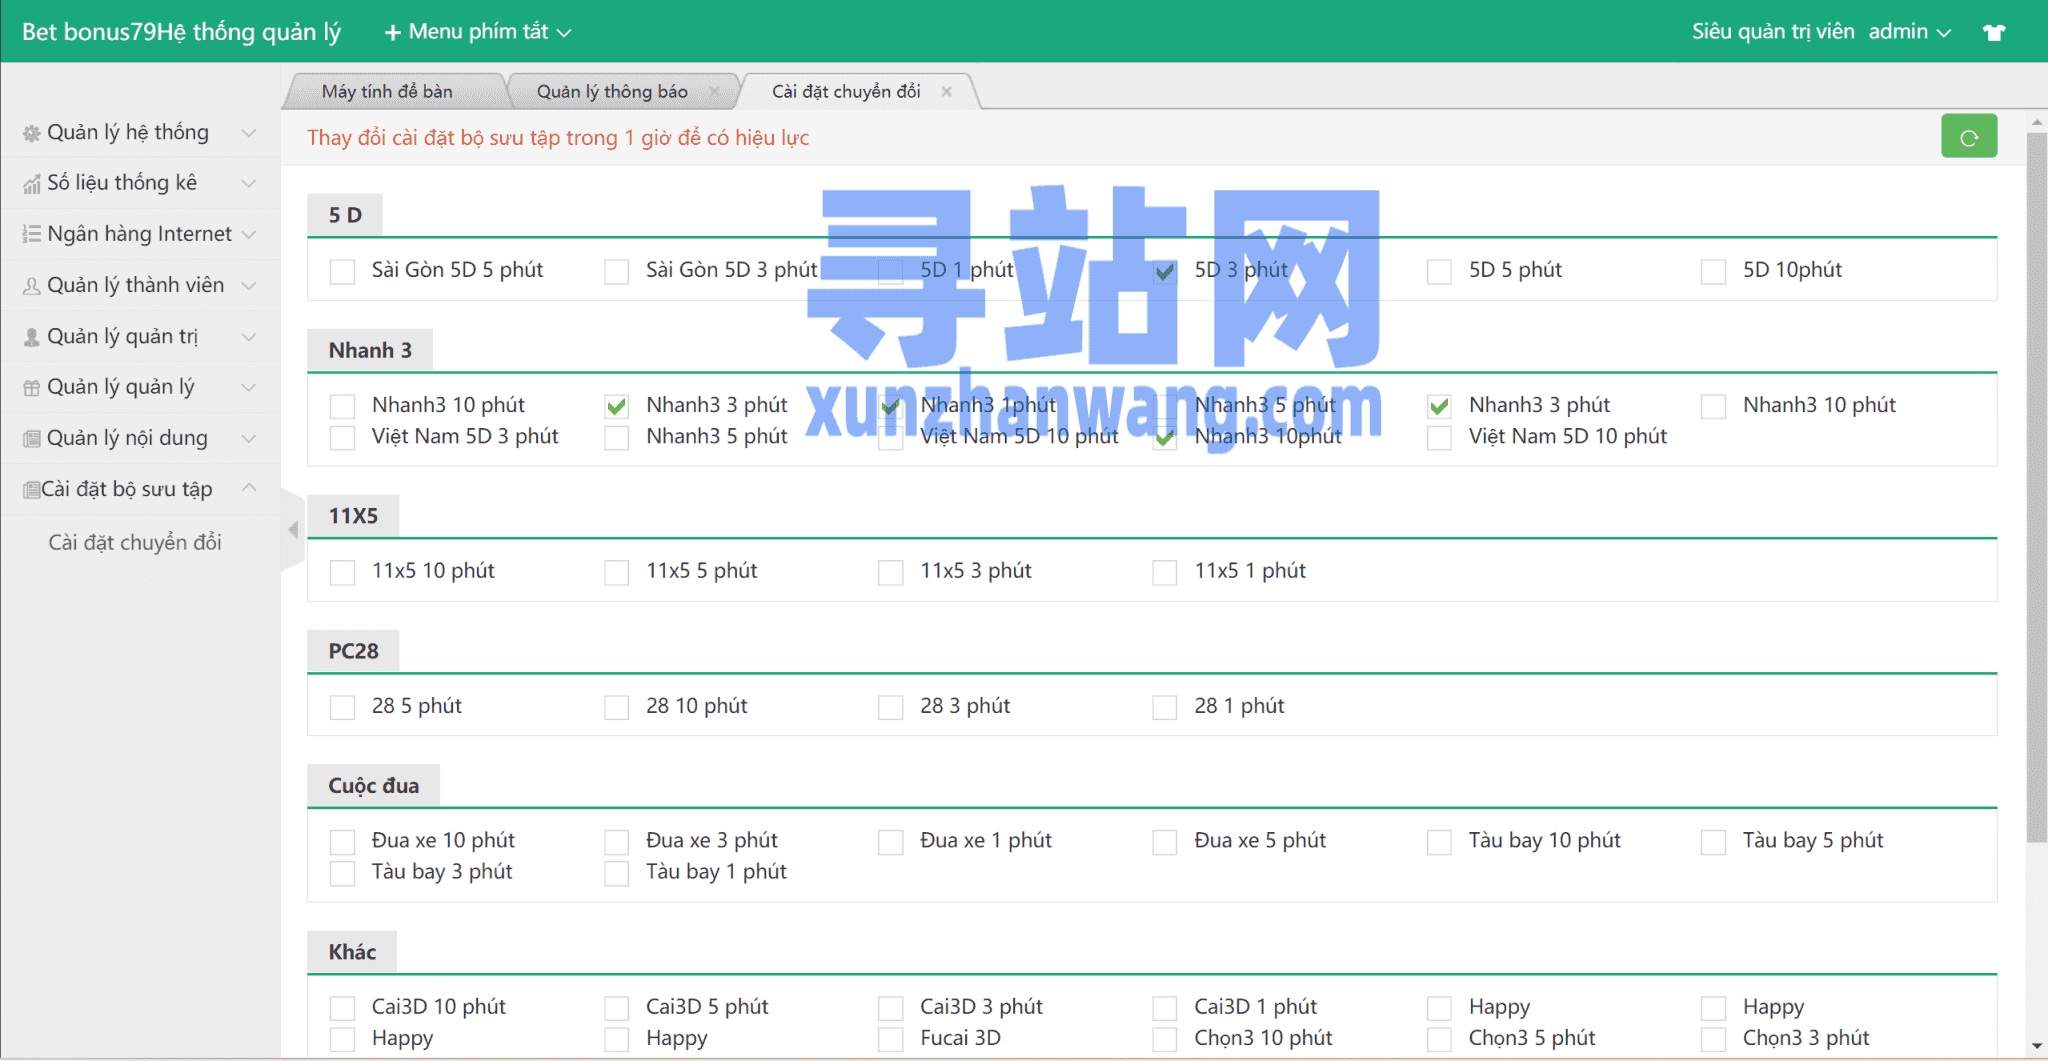This screenshot has width=2048, height=1061.
Task: Click the gear icon beside Quản lý hệ thống
Action: point(32,133)
